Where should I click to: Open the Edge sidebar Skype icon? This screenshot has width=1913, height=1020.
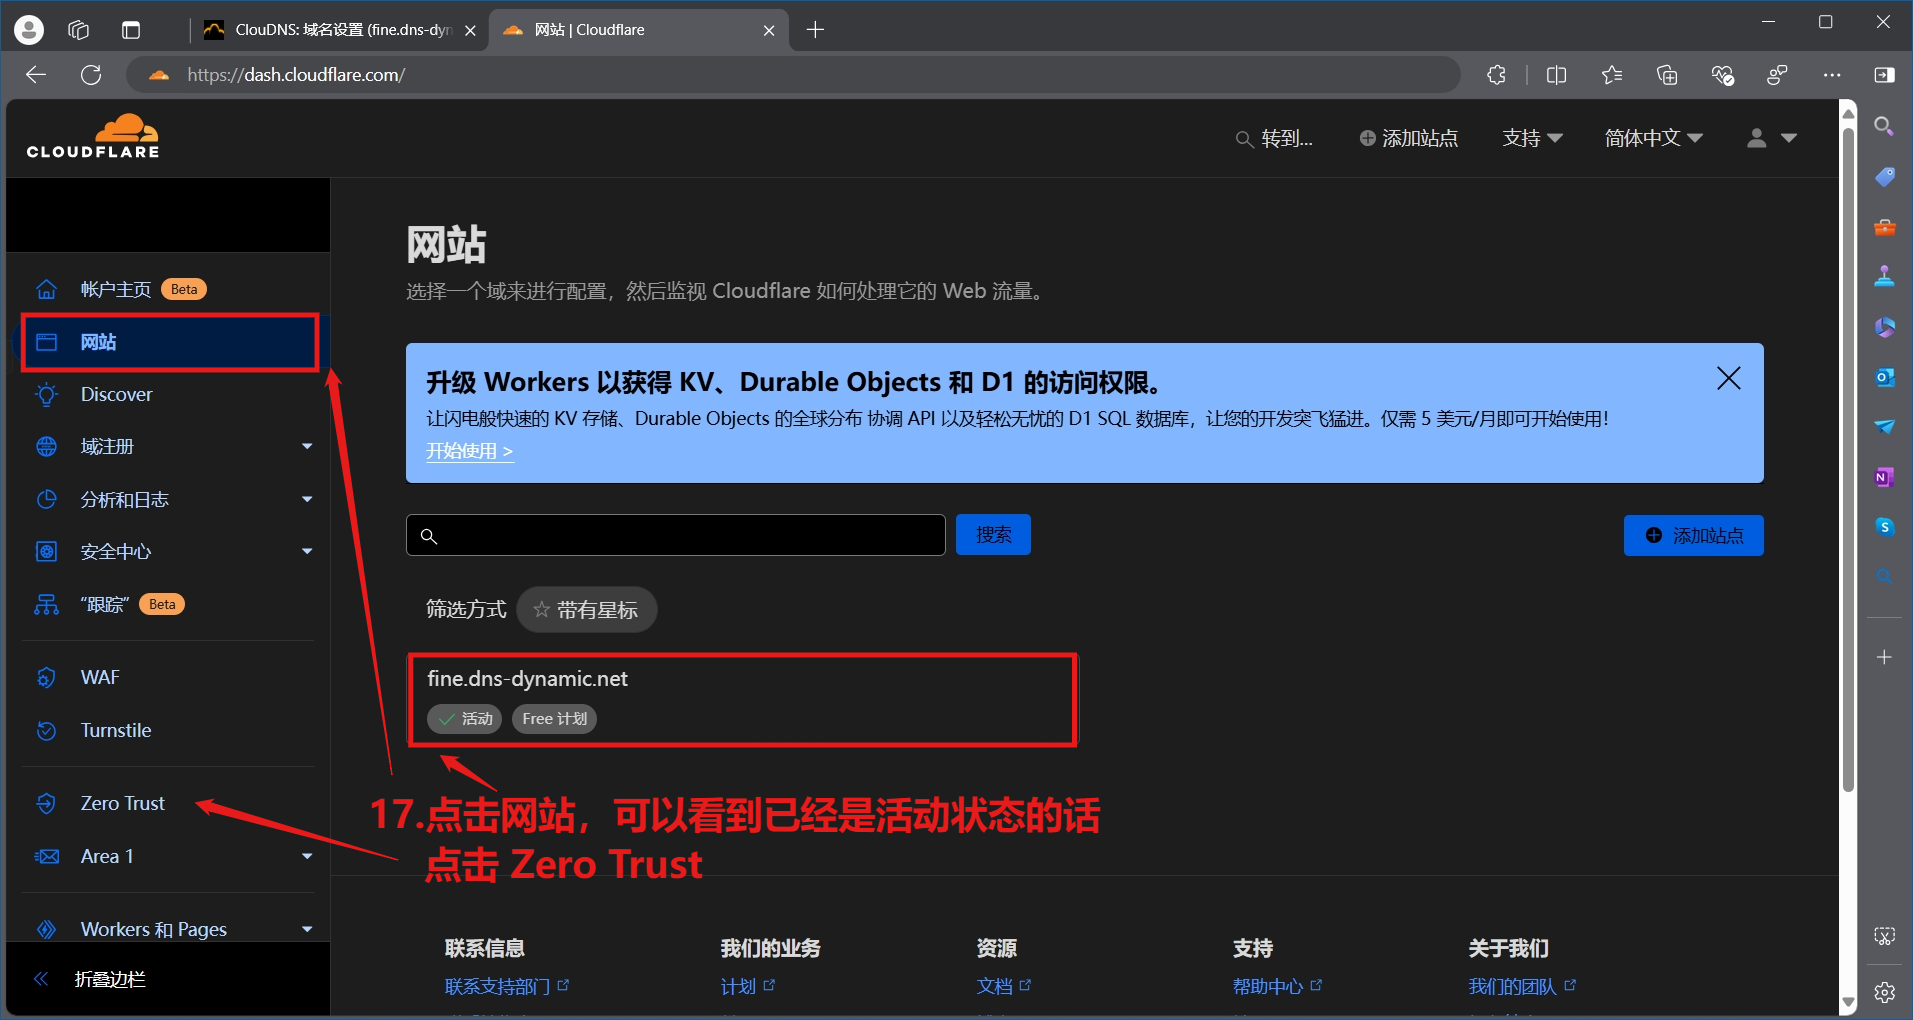pyautogui.click(x=1884, y=527)
